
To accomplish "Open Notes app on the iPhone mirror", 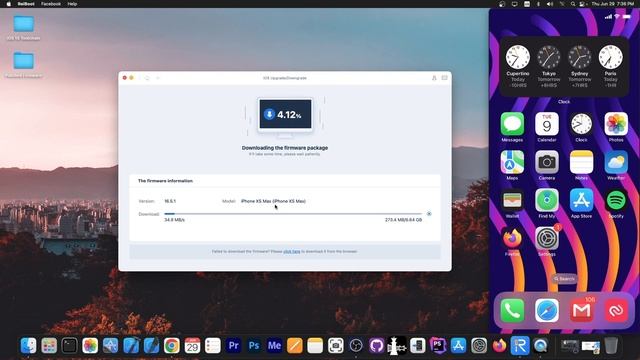I will [x=581, y=162].
